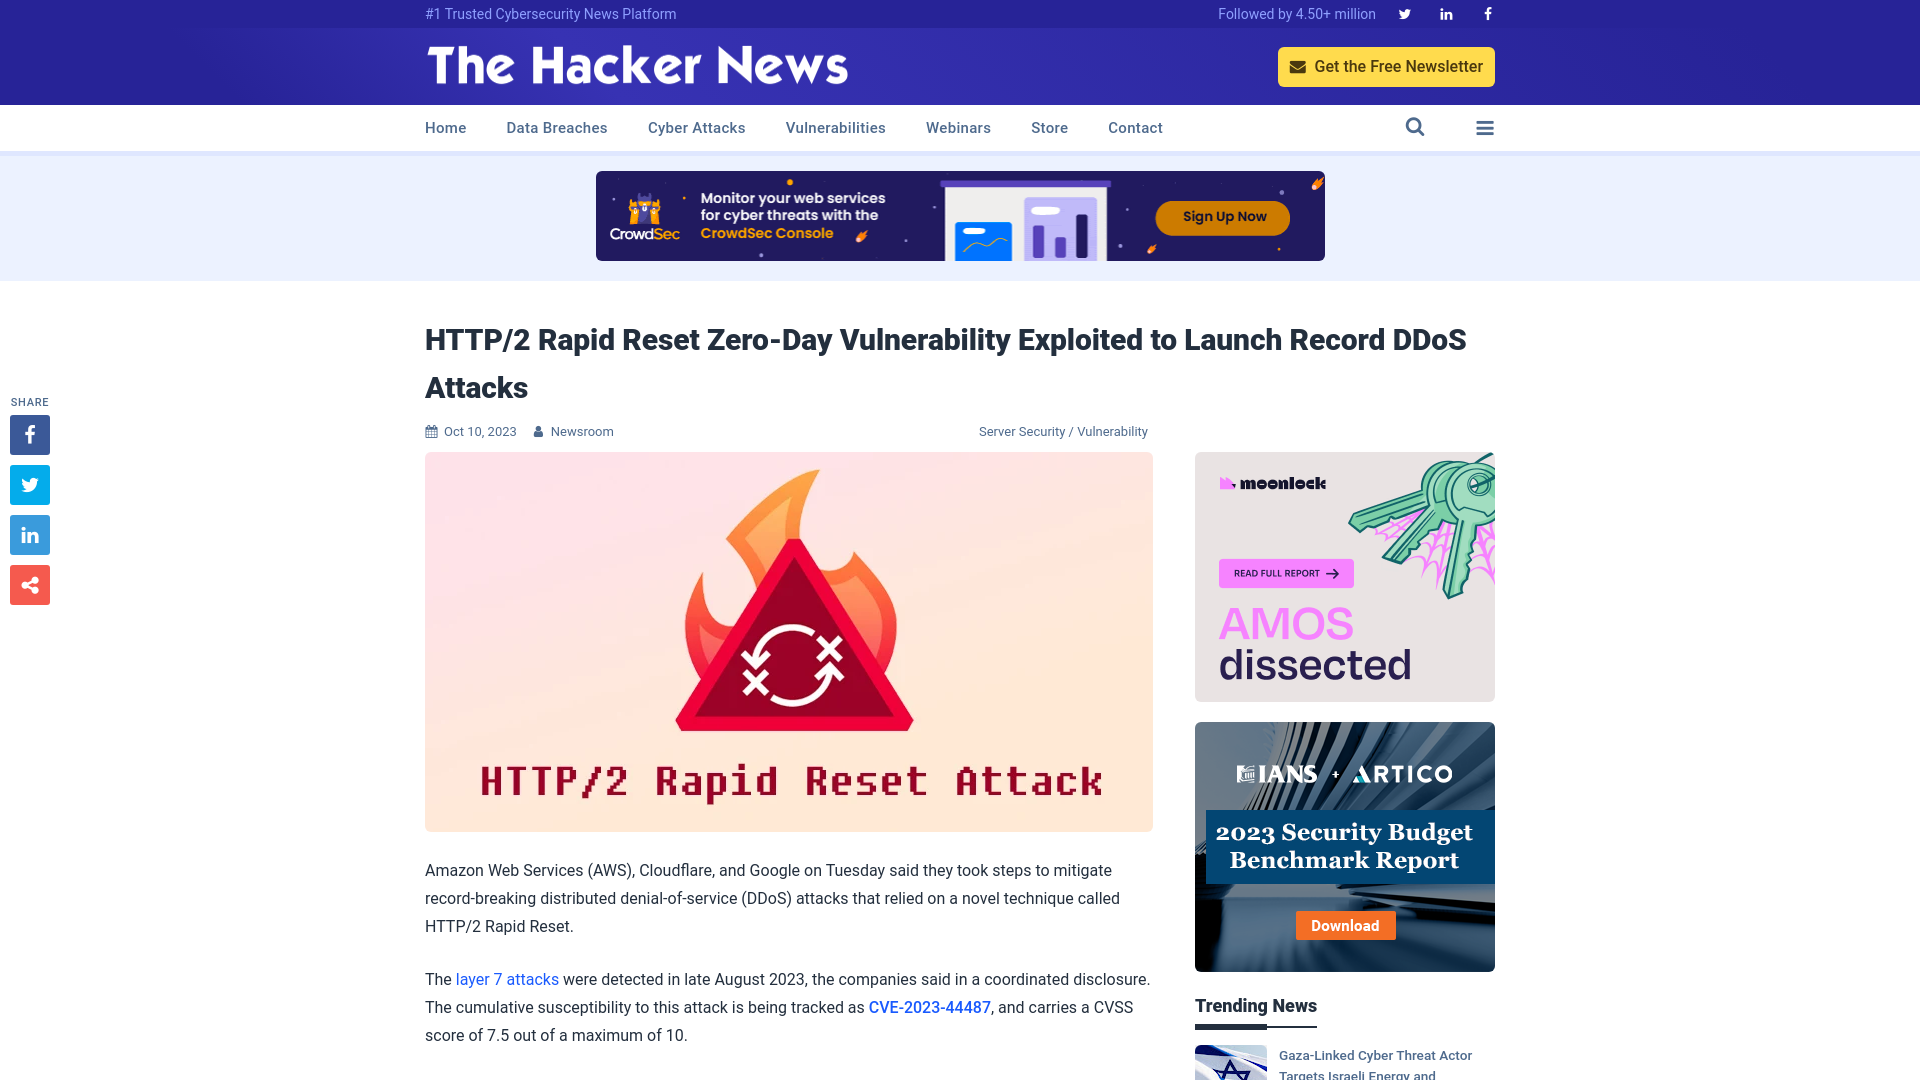
Task: Click the Twitter social media icon in header
Action: [x=1404, y=13]
